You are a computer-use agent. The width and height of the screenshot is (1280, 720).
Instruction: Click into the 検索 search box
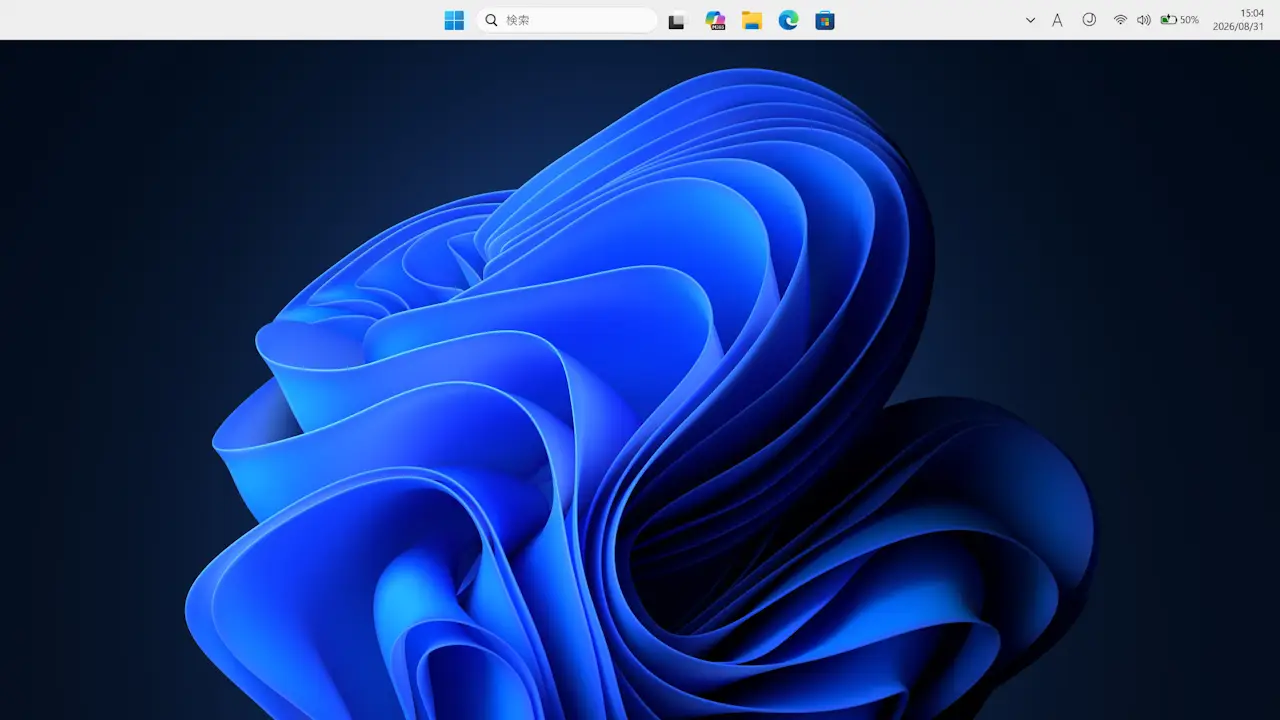coord(567,20)
